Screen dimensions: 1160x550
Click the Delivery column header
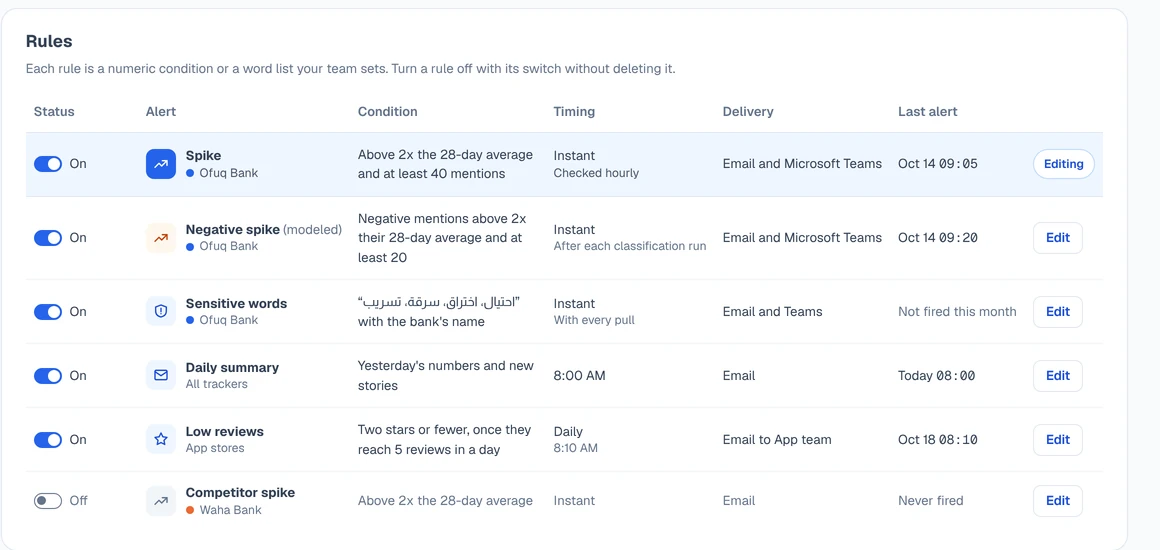point(748,112)
